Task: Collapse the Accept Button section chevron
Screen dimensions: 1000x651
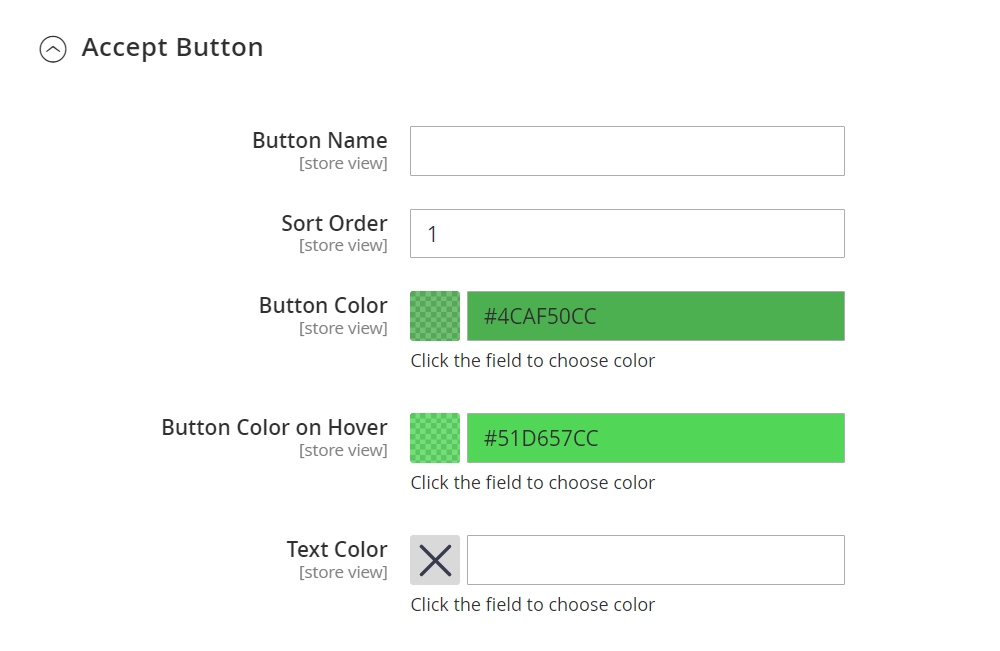Action: pyautogui.click(x=53, y=49)
